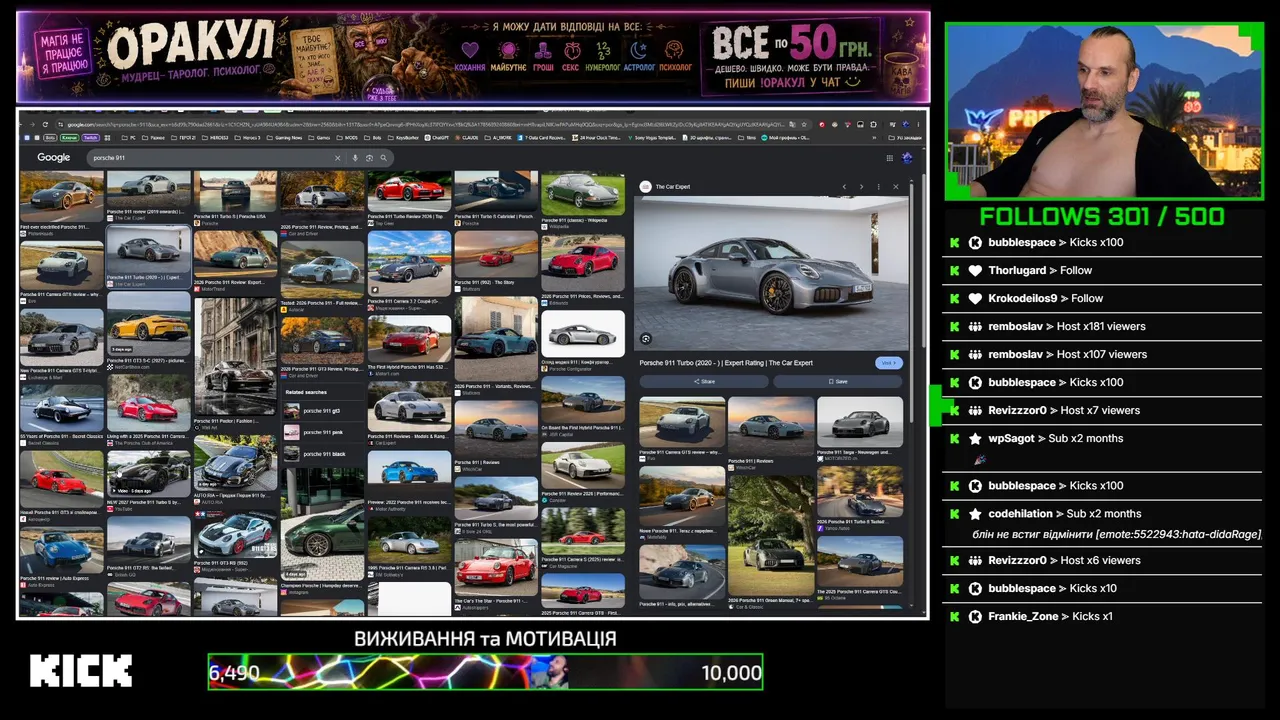Open the Porsche 911 Turbo S Cabriolet thumbnail

495,192
